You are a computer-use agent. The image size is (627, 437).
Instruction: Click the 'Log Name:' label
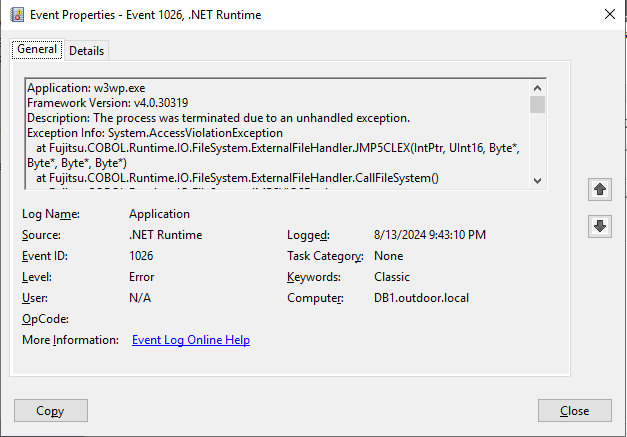(x=51, y=214)
